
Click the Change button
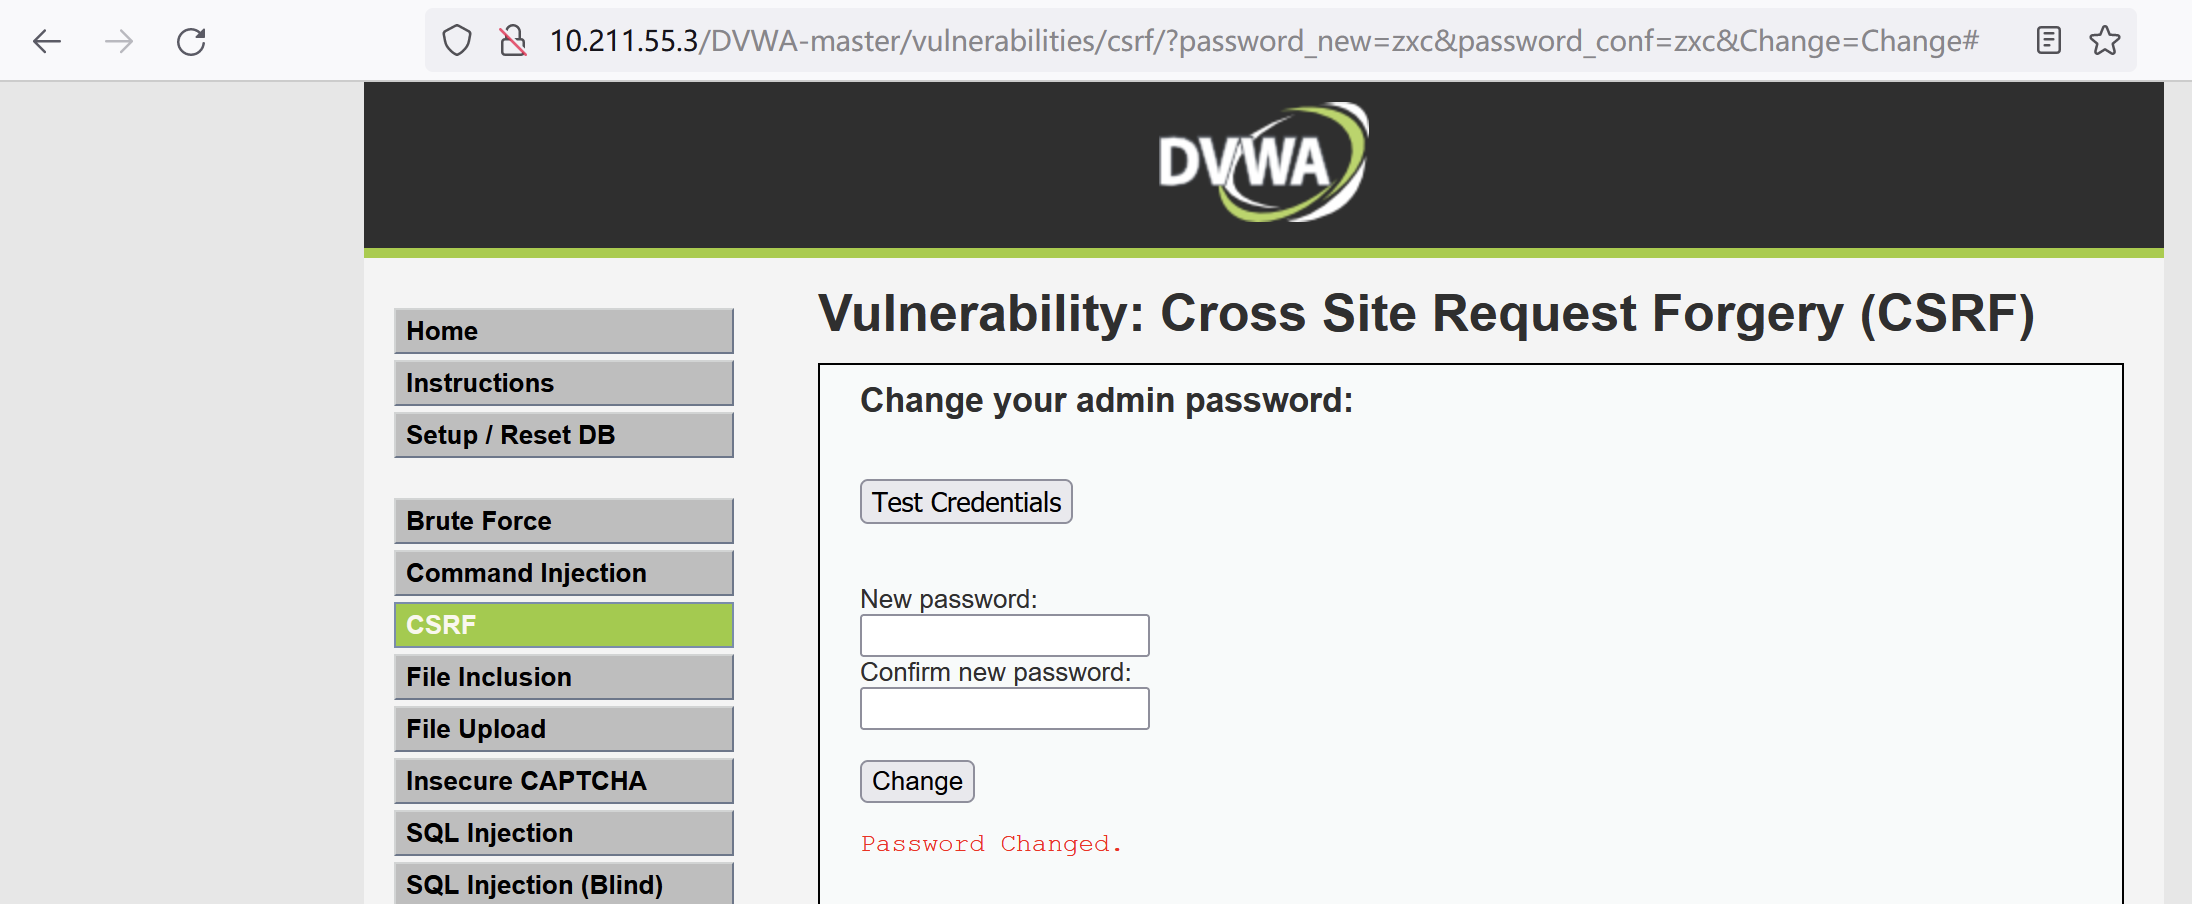pyautogui.click(x=916, y=781)
